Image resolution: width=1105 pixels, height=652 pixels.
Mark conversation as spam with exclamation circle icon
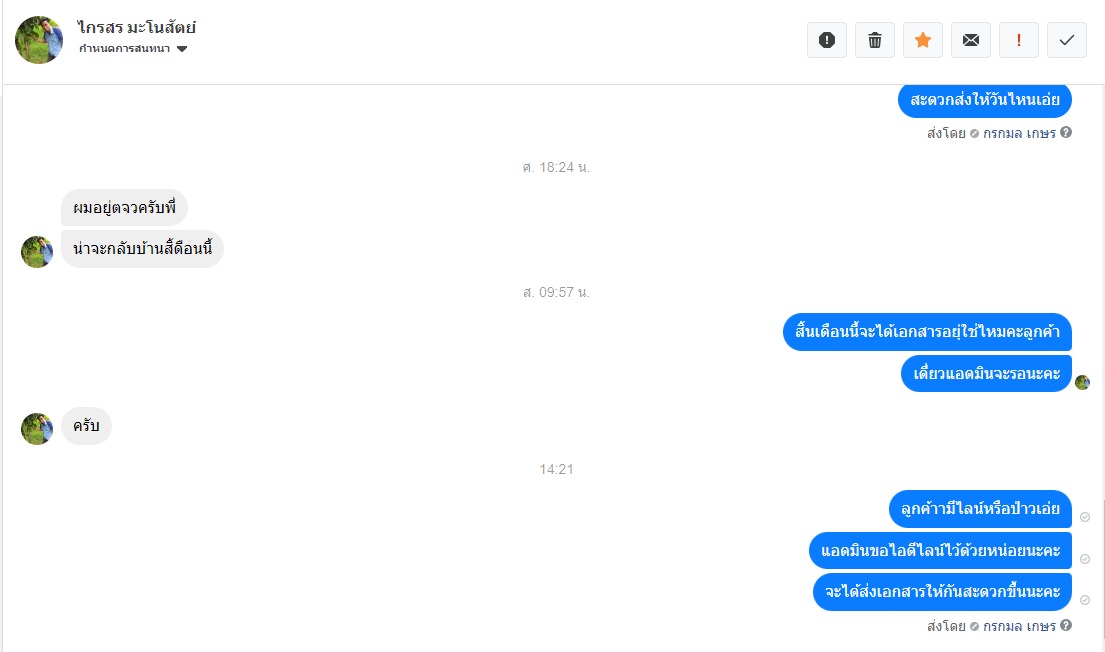pyautogui.click(x=827, y=40)
